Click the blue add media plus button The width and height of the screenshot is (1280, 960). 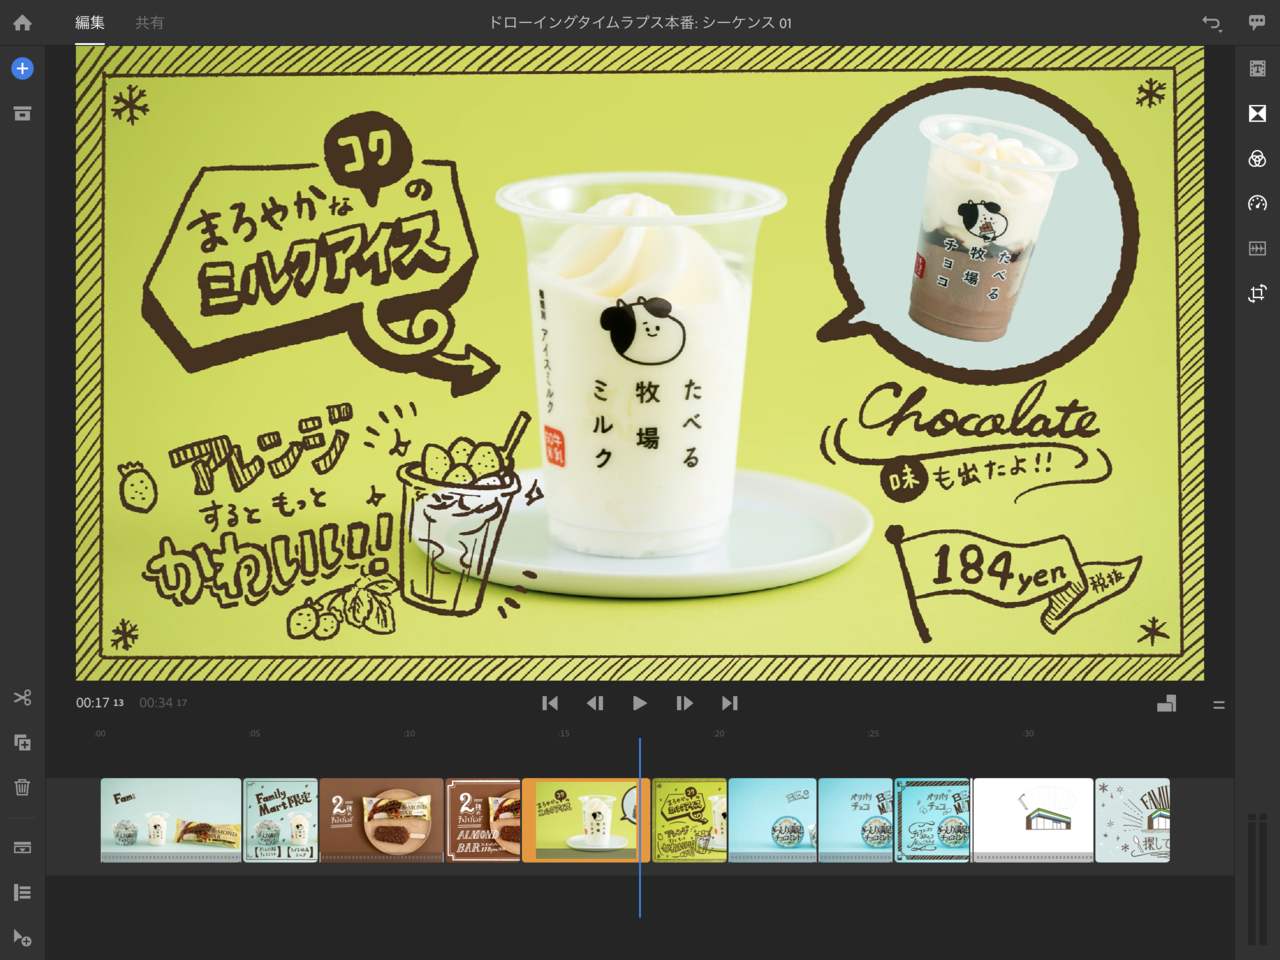click(22, 69)
